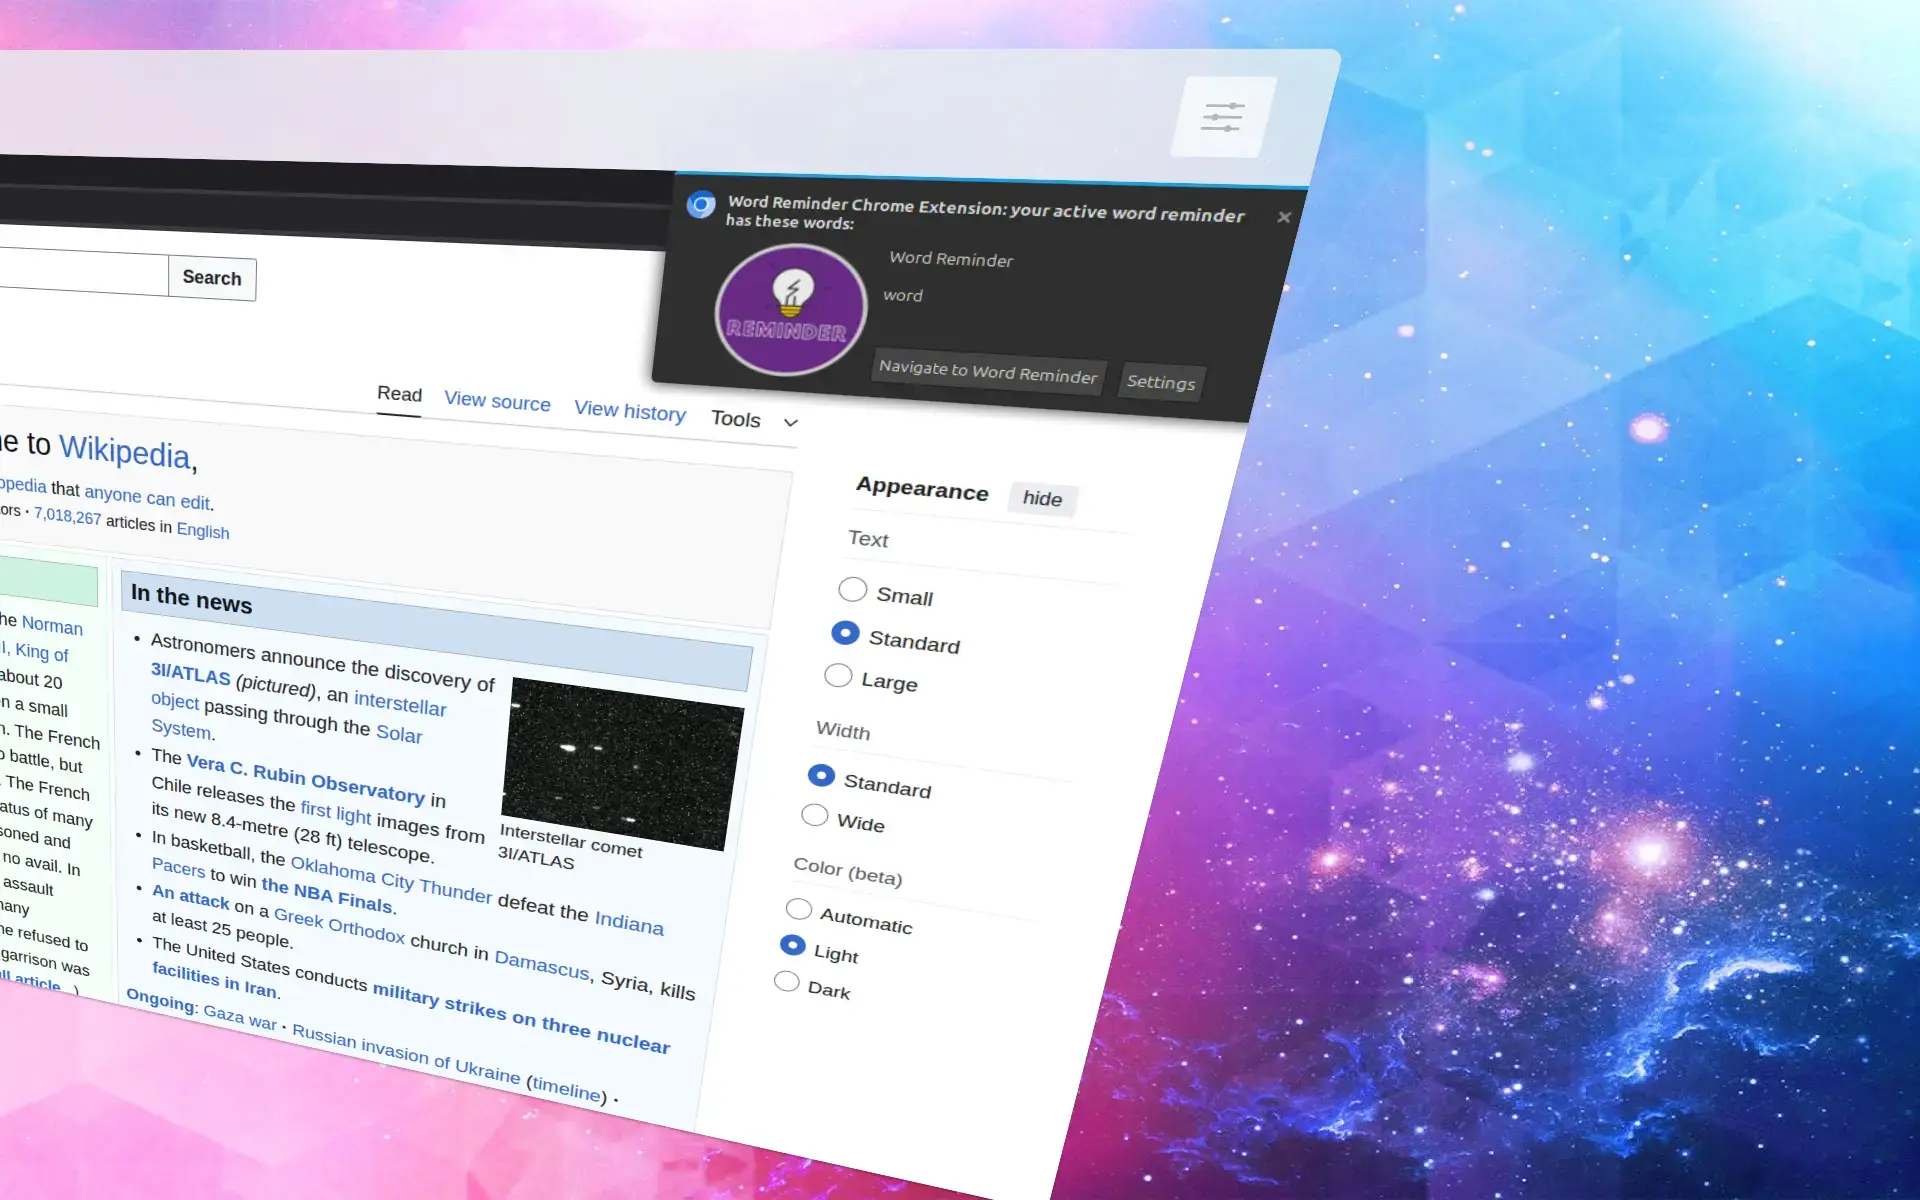The width and height of the screenshot is (1920, 1200).
Task: Select Automatic color mode
Action: (798, 908)
